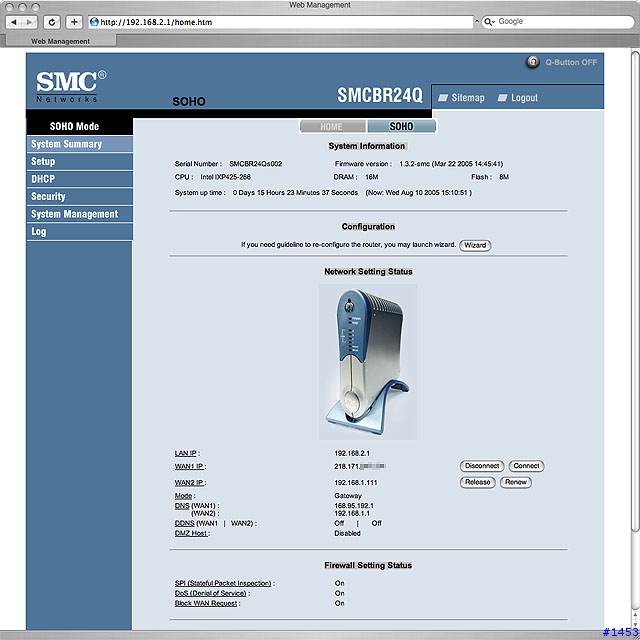Toggle the Q-Button OFF label
640x640 pixels.
[571, 62]
